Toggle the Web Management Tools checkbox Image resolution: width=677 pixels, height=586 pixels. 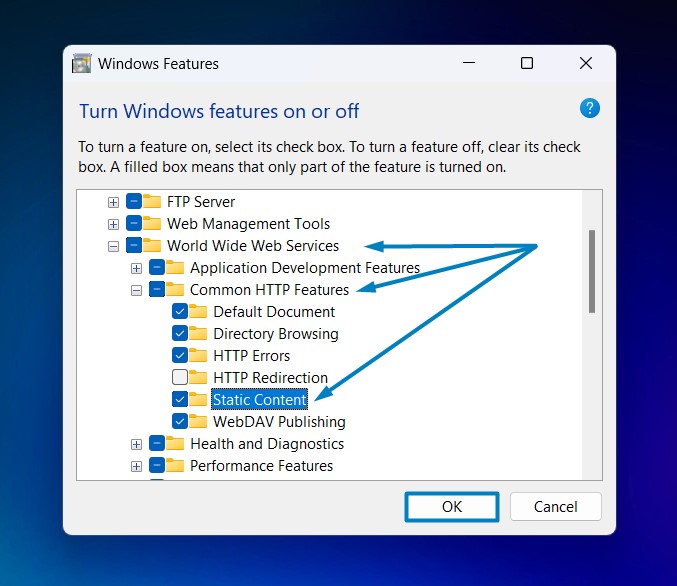(134, 223)
